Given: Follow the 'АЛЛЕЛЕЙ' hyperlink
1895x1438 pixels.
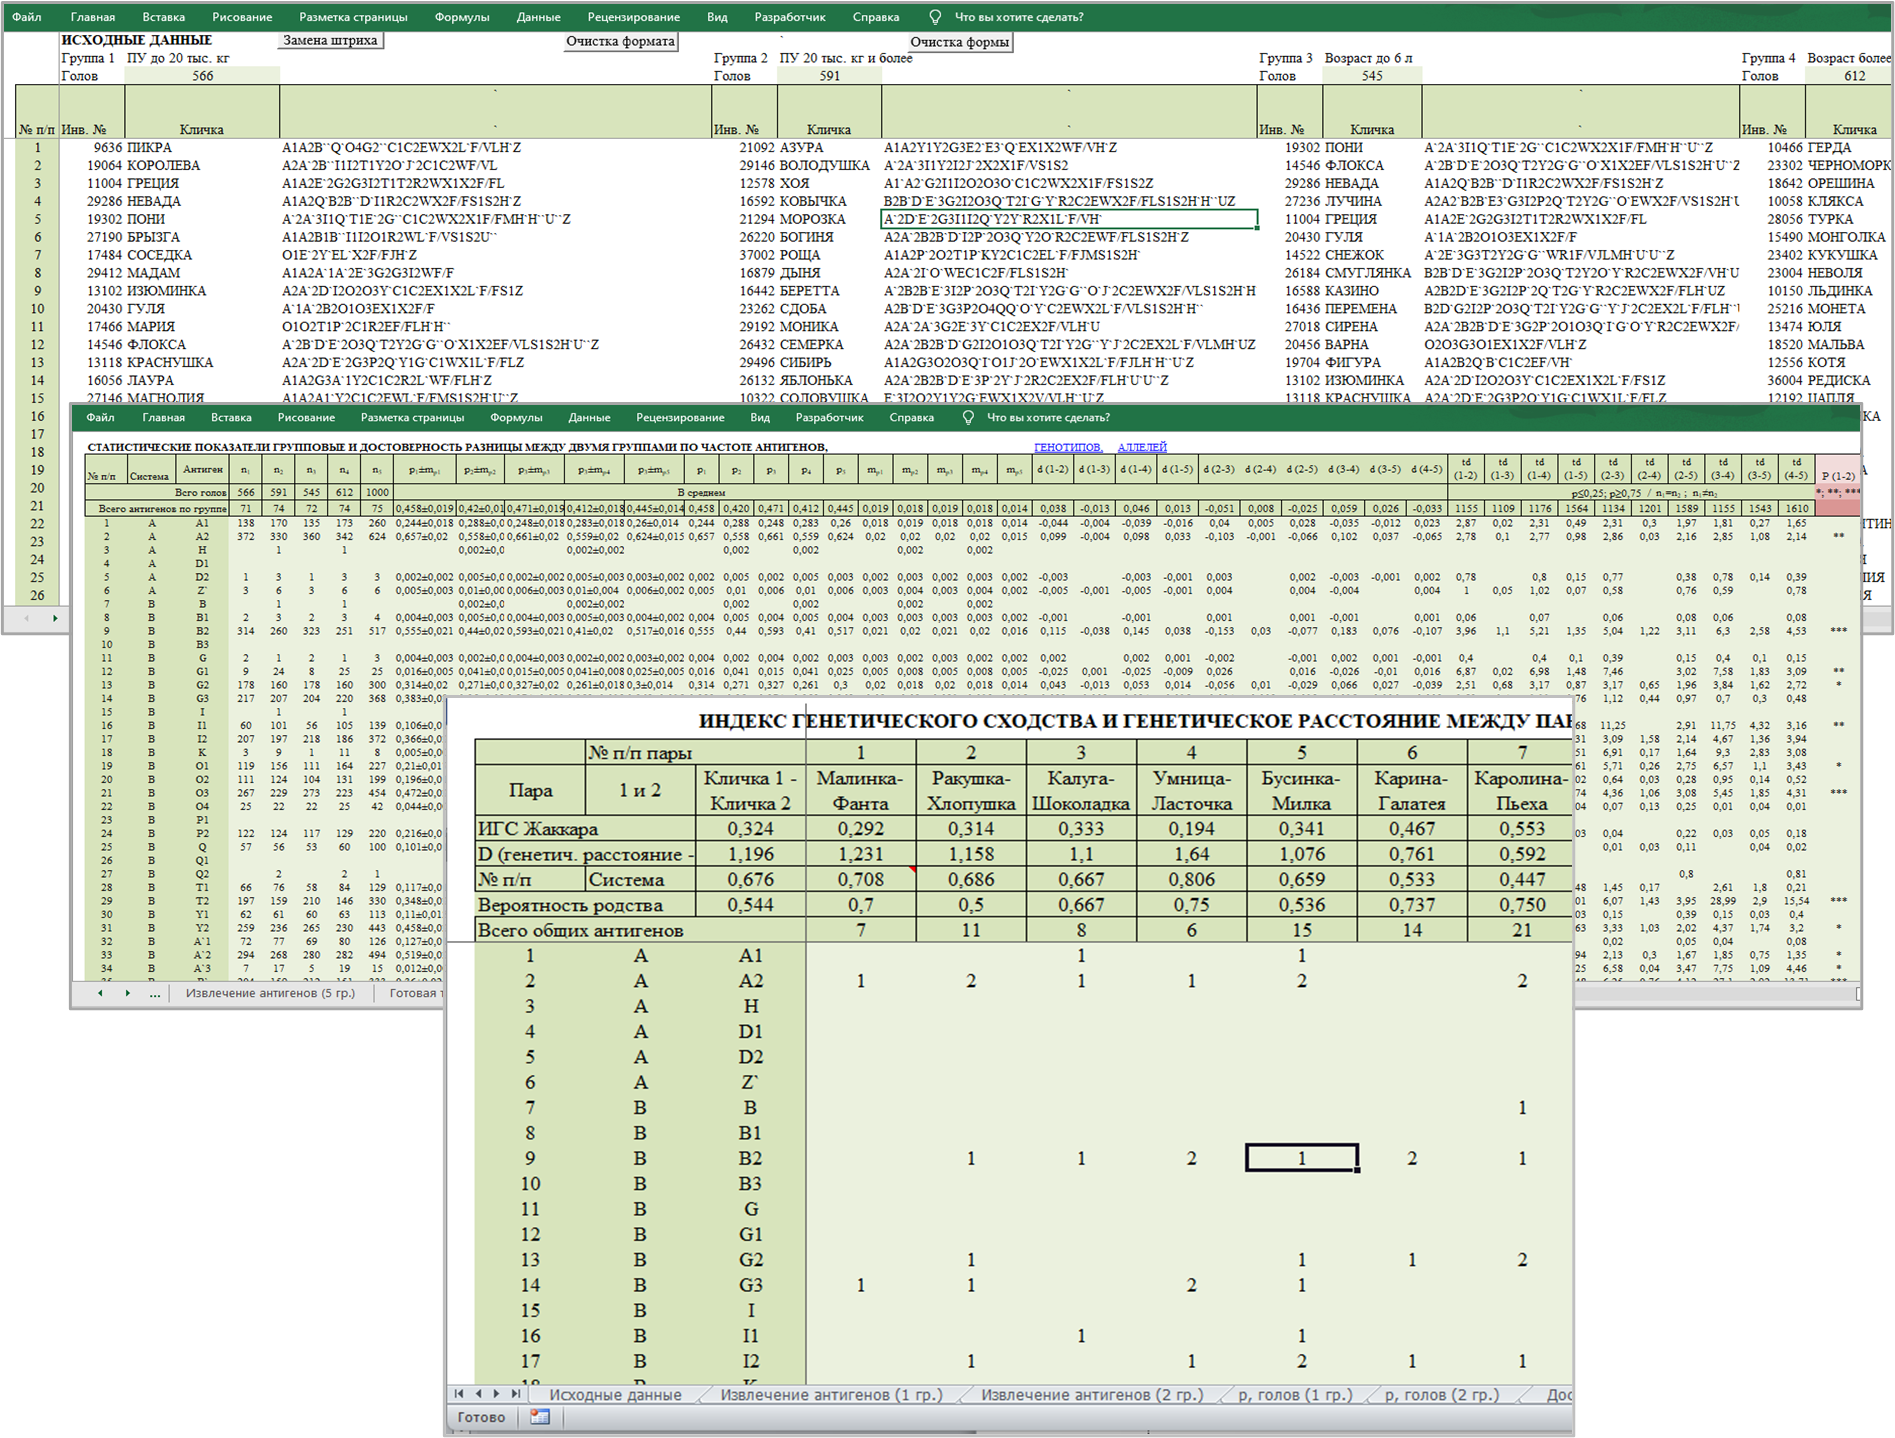Looking at the screenshot, I should [x=1141, y=447].
